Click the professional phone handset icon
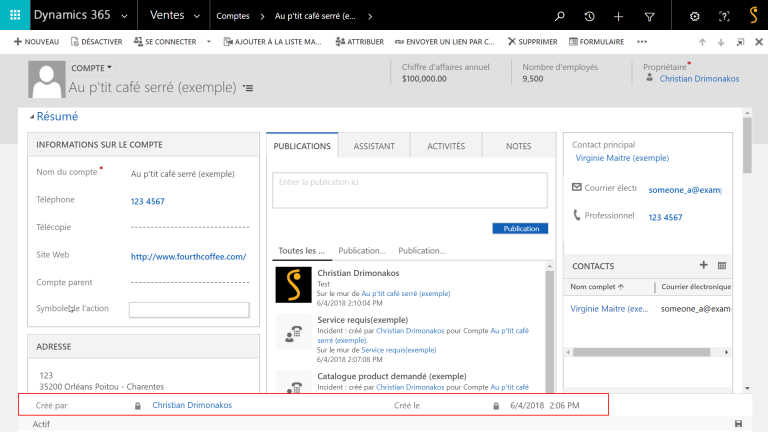The height and width of the screenshot is (432, 768). point(577,215)
